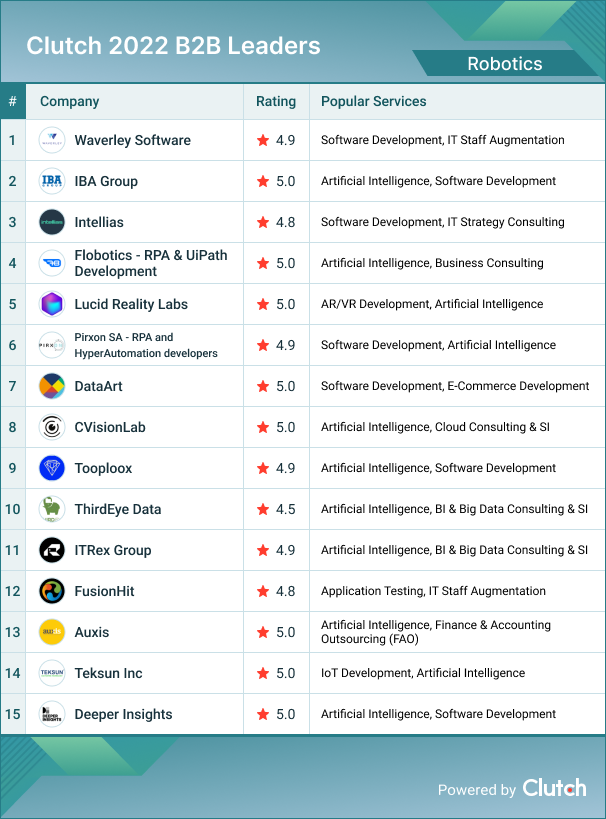Click rank number 15
Image resolution: width=606 pixels, height=819 pixels.
click(13, 714)
